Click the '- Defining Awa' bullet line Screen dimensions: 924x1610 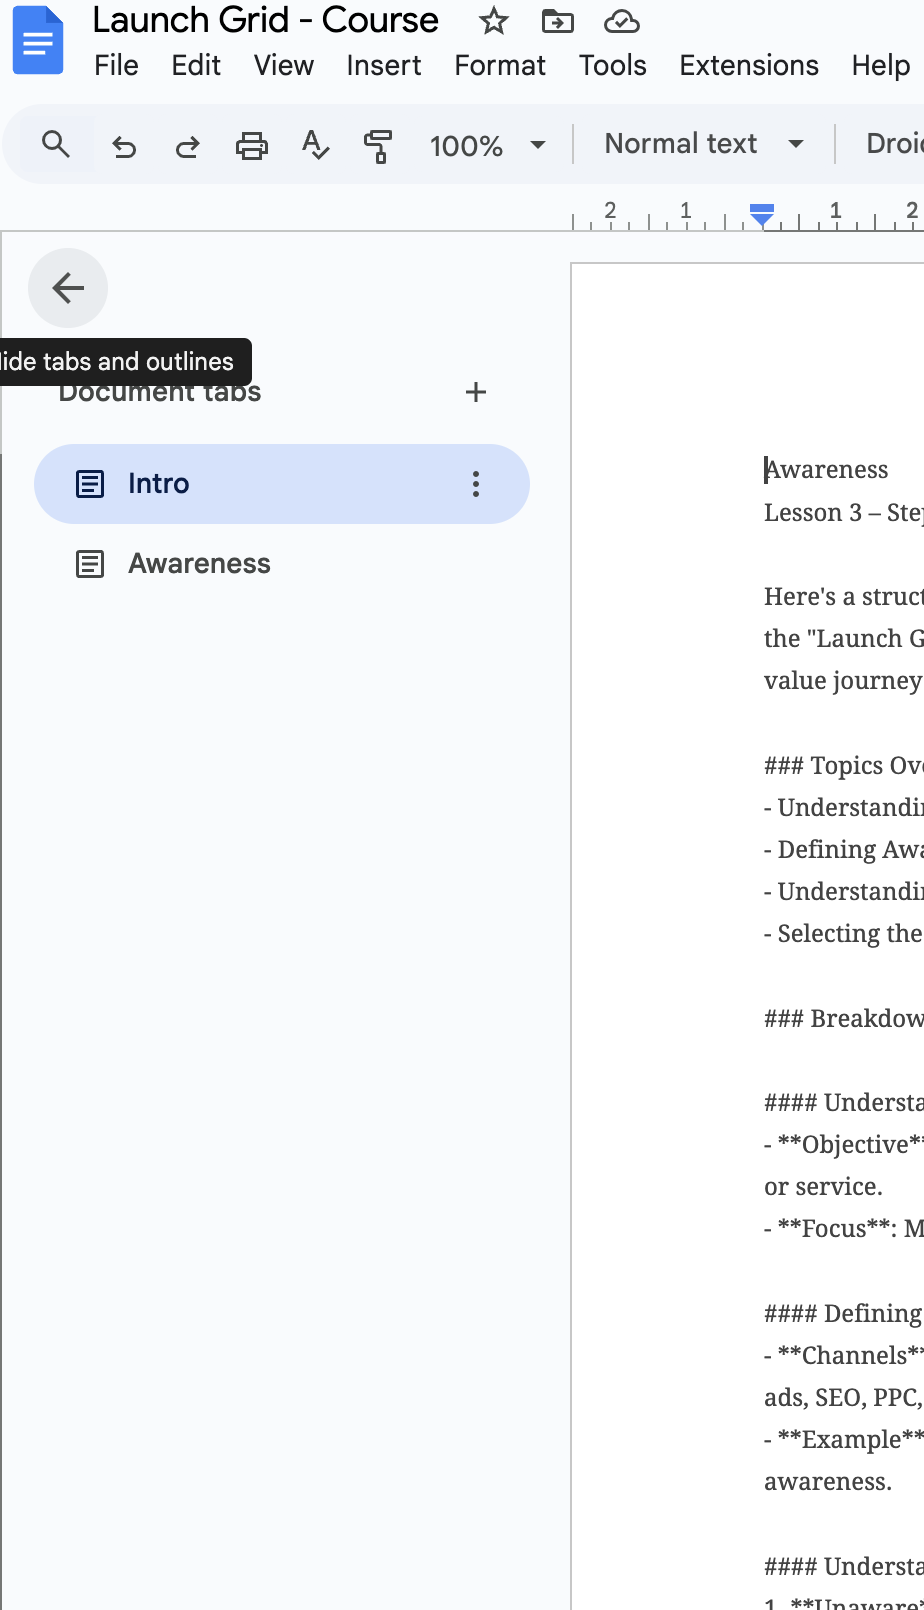[x=843, y=850]
